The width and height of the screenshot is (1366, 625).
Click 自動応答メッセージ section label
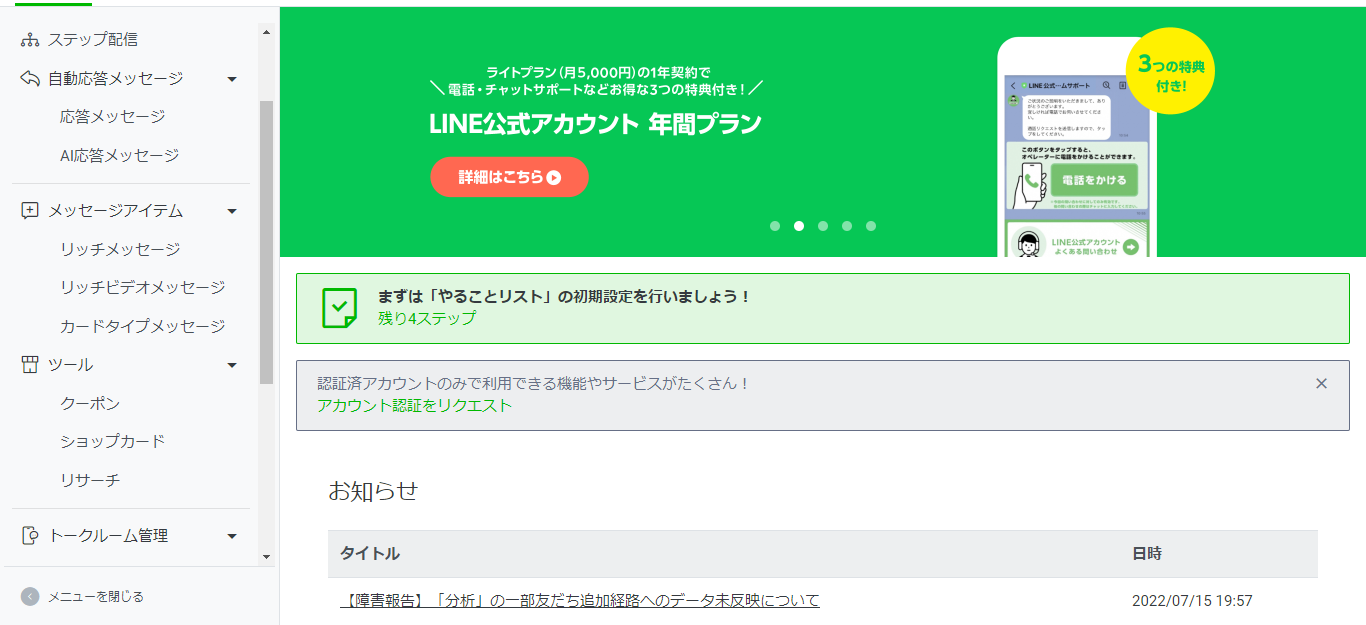pos(116,79)
